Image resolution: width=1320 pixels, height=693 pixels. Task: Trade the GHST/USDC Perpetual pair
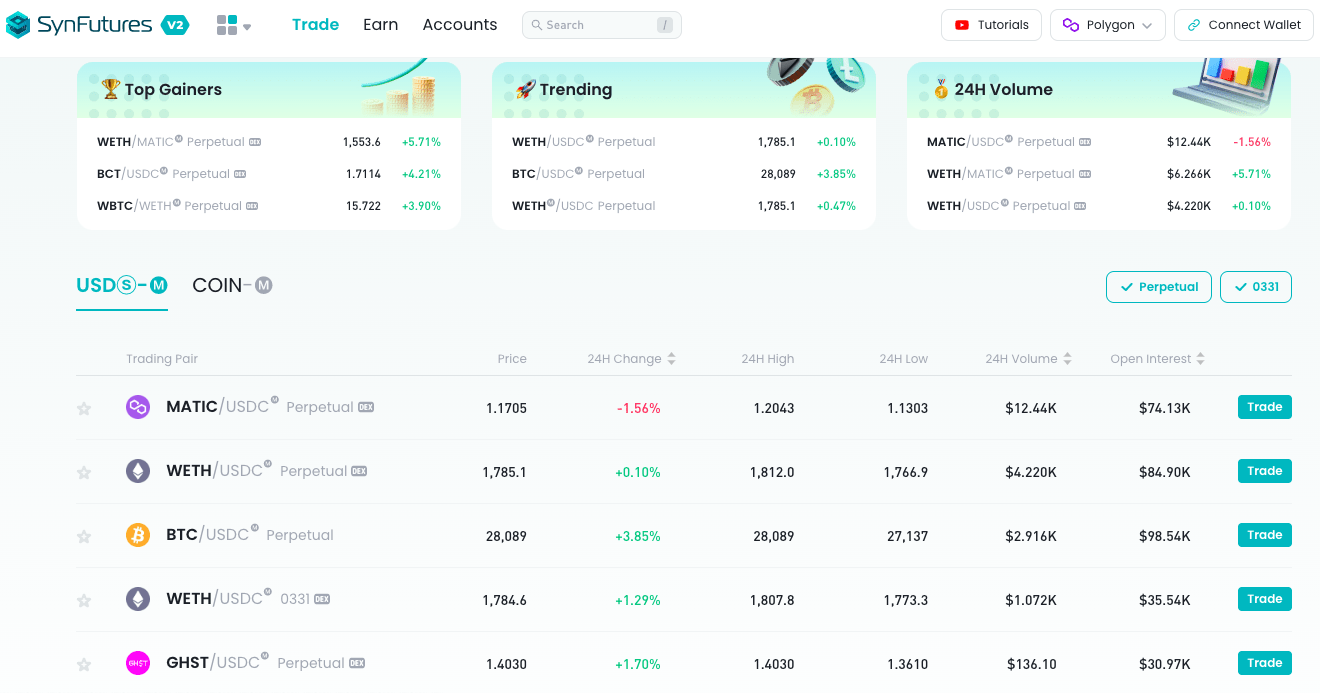pos(1264,663)
